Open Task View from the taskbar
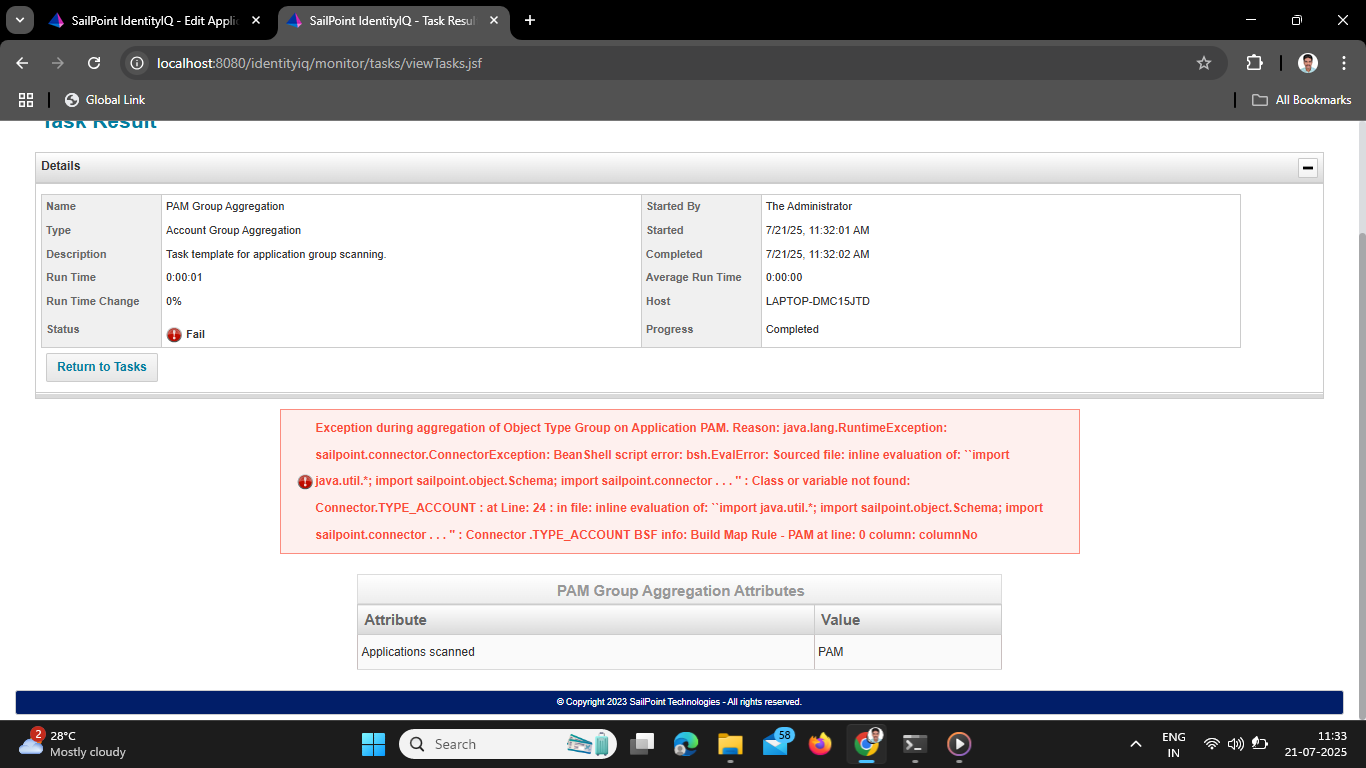Screen dimensions: 1366x768 click(642, 744)
